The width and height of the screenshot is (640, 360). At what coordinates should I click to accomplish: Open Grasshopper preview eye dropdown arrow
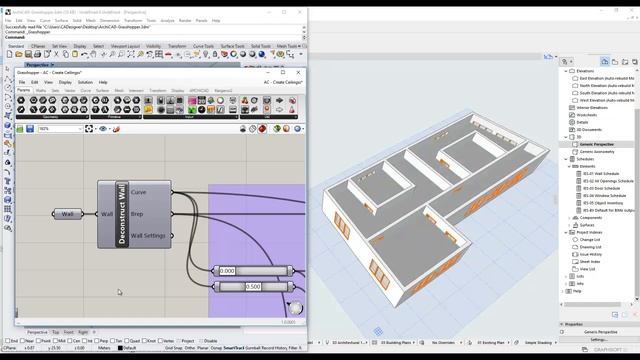[109, 129]
